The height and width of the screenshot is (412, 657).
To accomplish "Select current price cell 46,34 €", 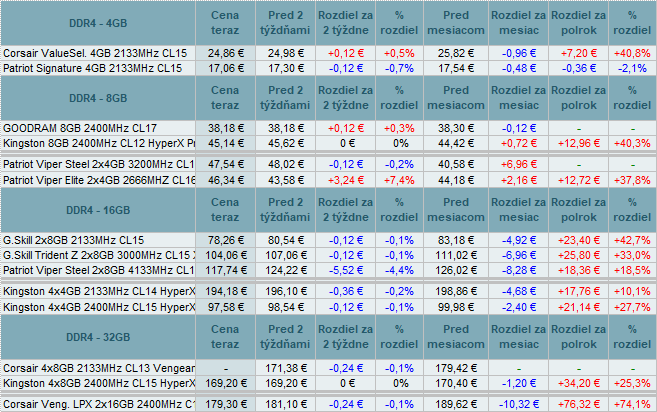I will (226, 180).
